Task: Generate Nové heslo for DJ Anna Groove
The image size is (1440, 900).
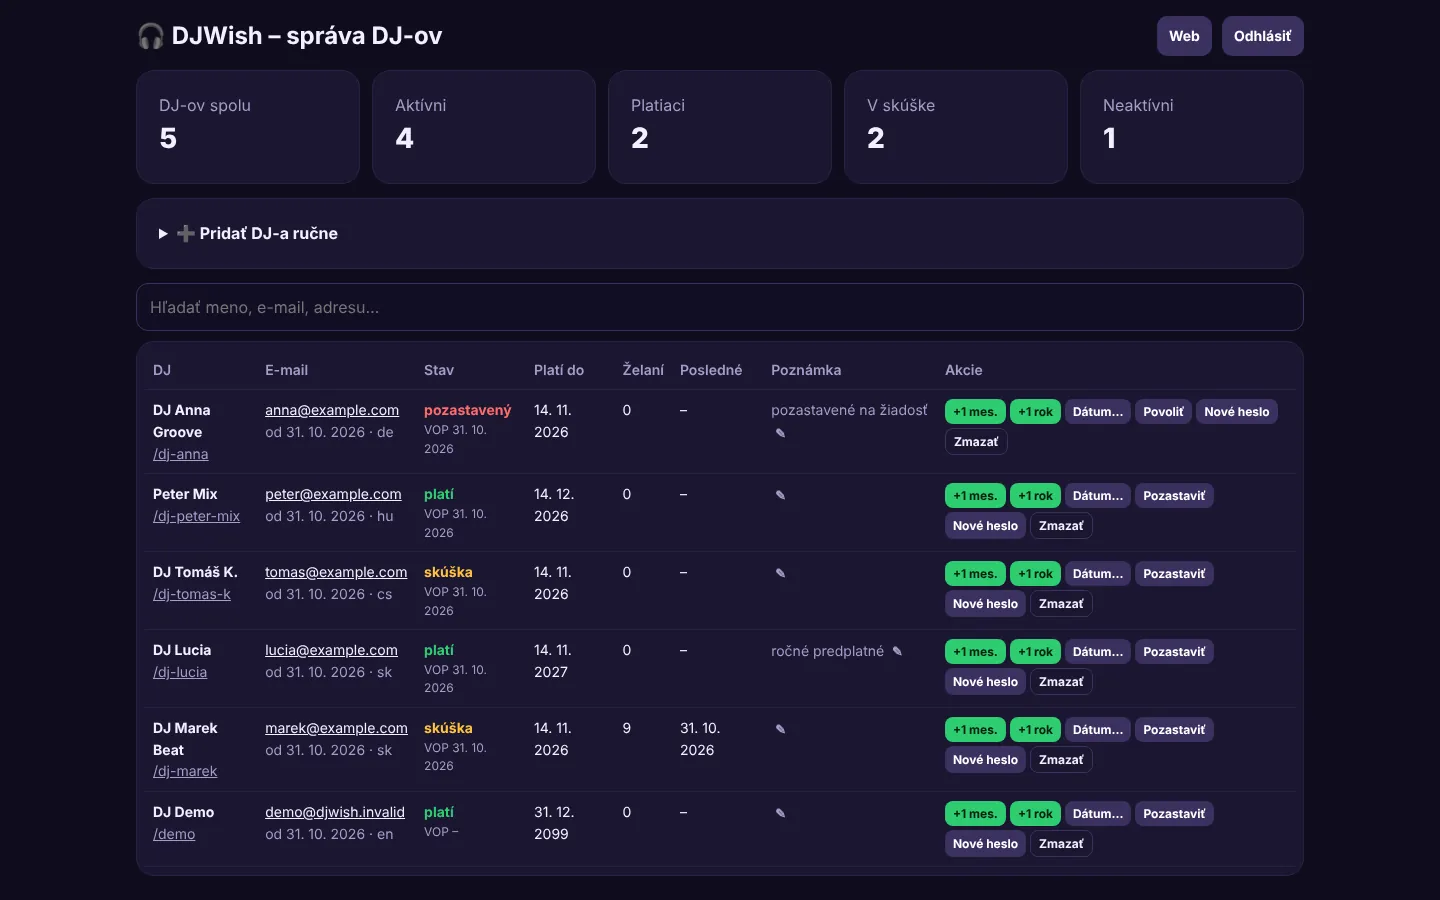Action: pos(1237,412)
